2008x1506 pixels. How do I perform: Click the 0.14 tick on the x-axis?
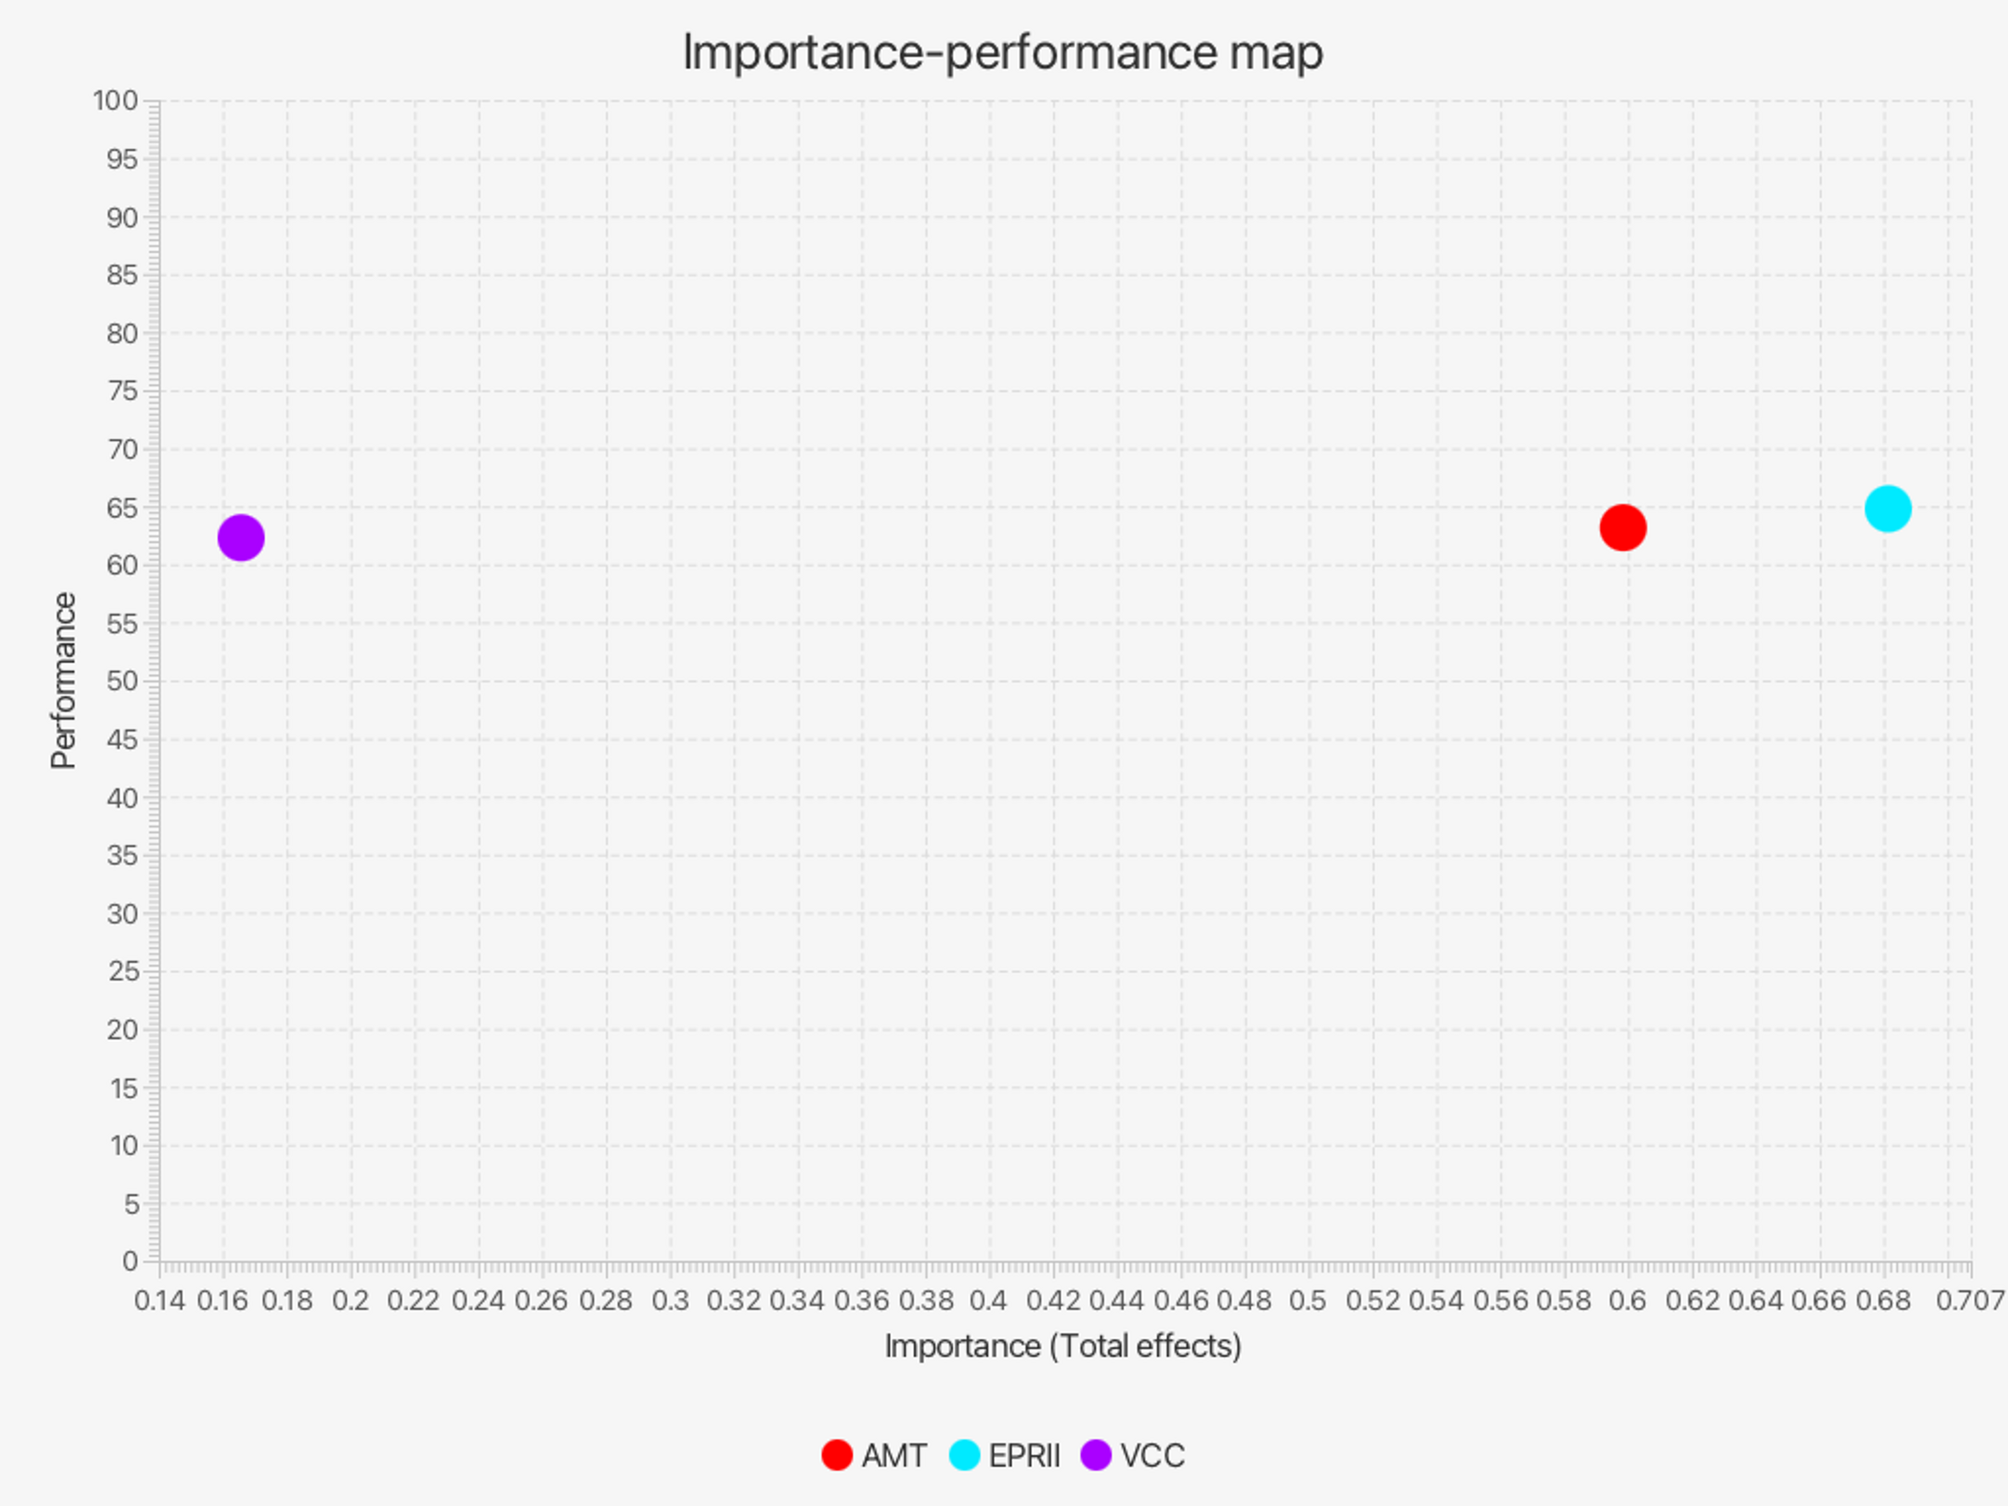pyautogui.click(x=159, y=1301)
